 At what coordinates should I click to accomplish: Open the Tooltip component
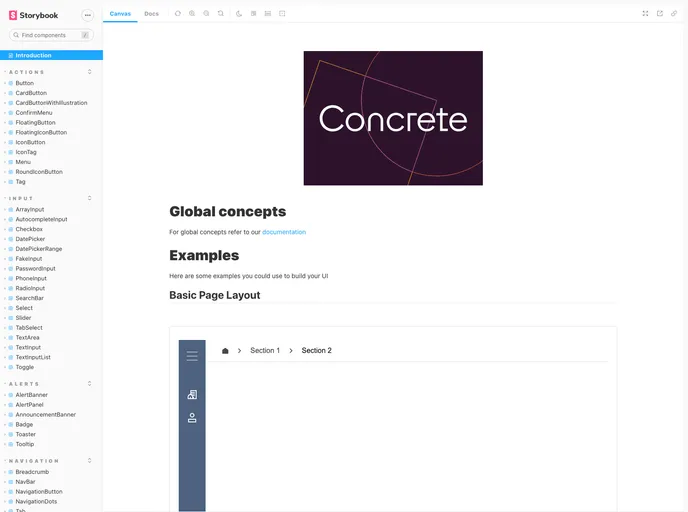tap(25, 444)
